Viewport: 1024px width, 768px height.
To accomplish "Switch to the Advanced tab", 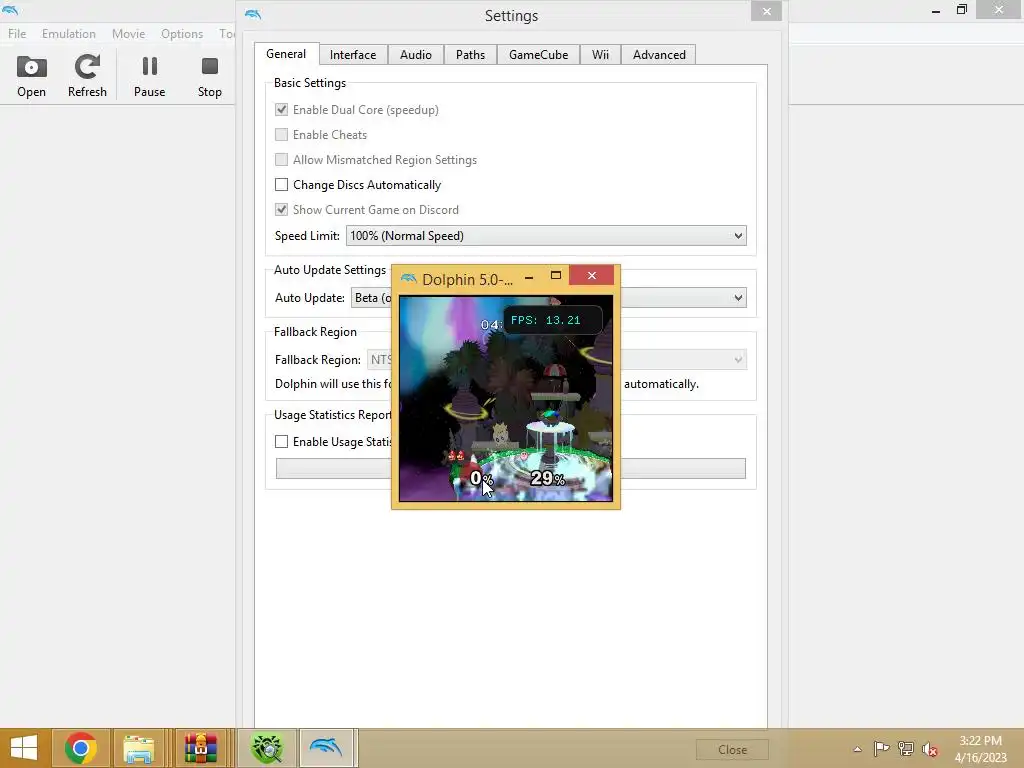I will pos(659,55).
